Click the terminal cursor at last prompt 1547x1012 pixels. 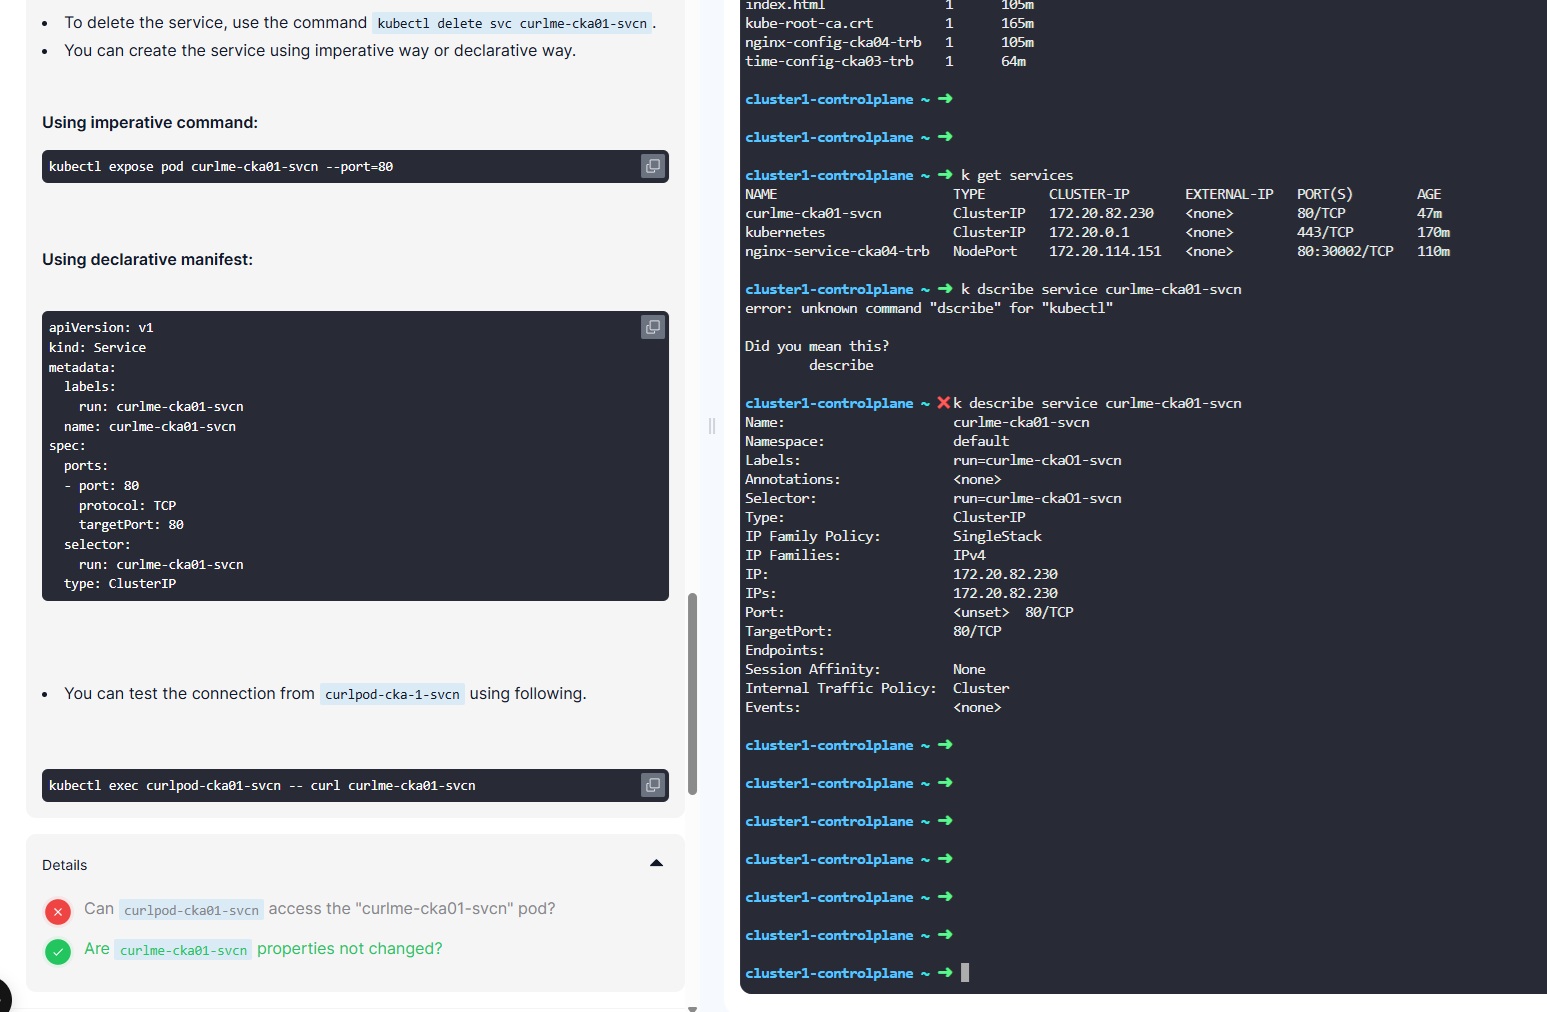click(x=965, y=972)
